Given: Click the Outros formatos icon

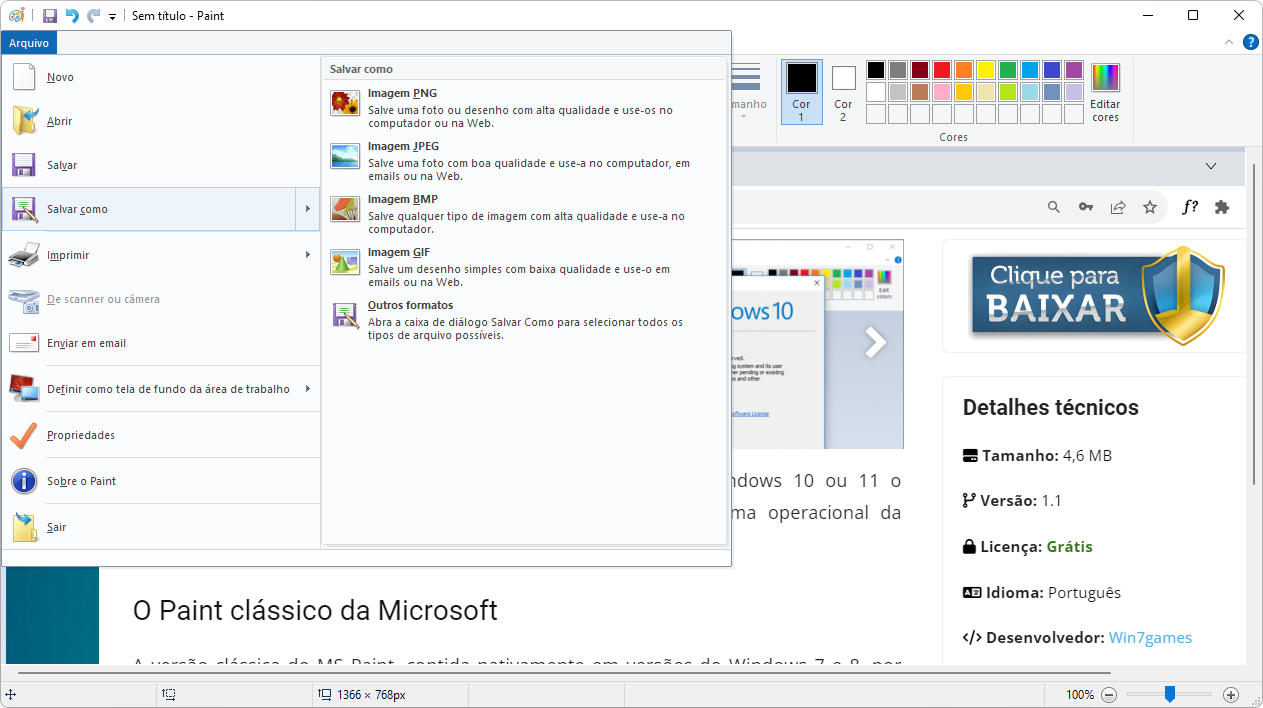Looking at the screenshot, I should pyautogui.click(x=345, y=316).
